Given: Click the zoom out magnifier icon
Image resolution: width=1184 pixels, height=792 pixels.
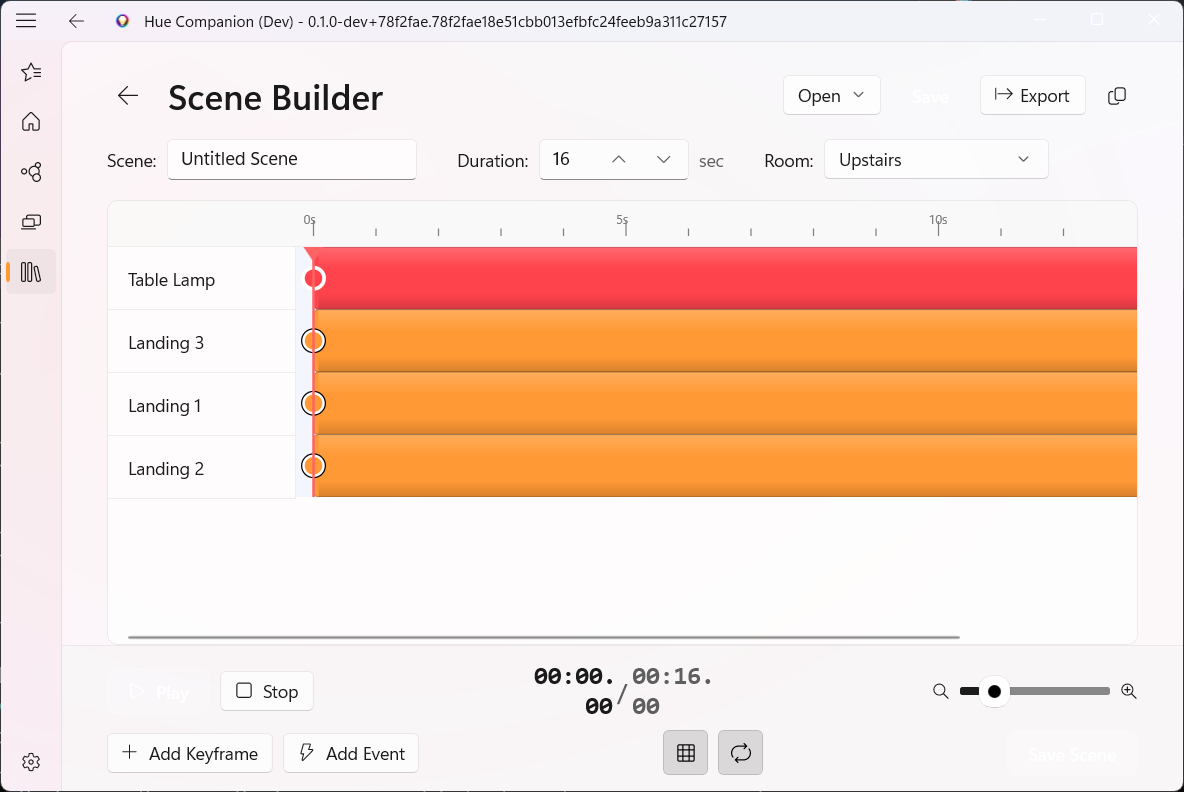Looking at the screenshot, I should pyautogui.click(x=940, y=691).
